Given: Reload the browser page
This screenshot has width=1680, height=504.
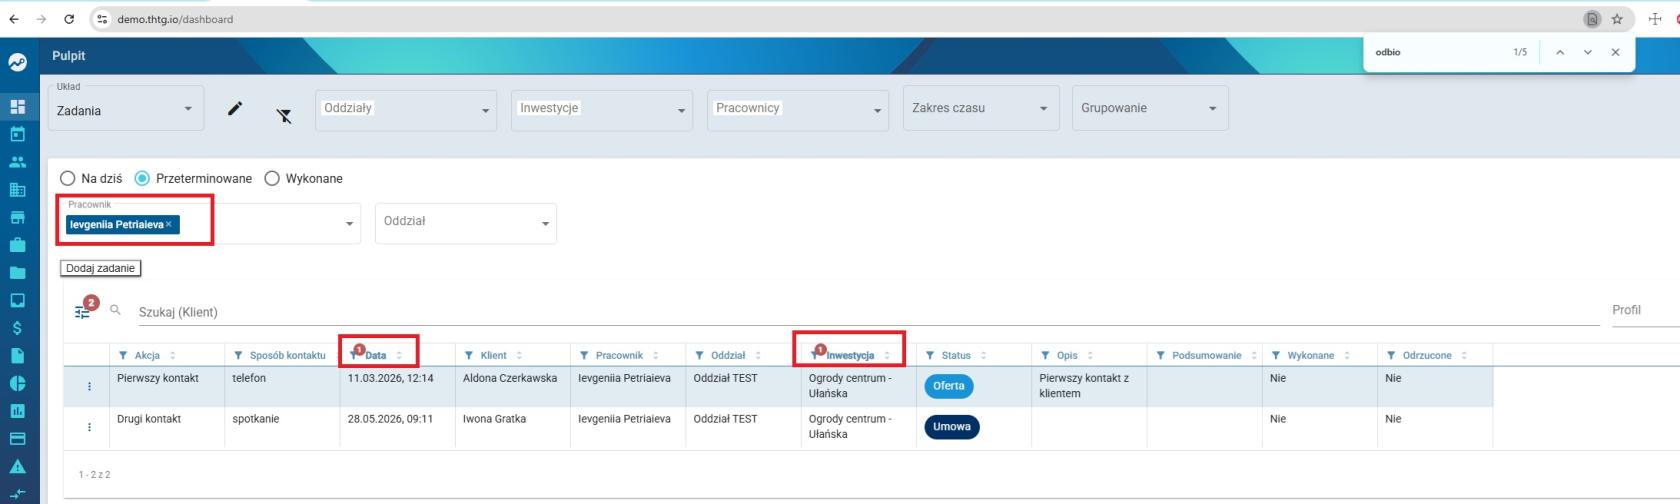Looking at the screenshot, I should pos(69,19).
